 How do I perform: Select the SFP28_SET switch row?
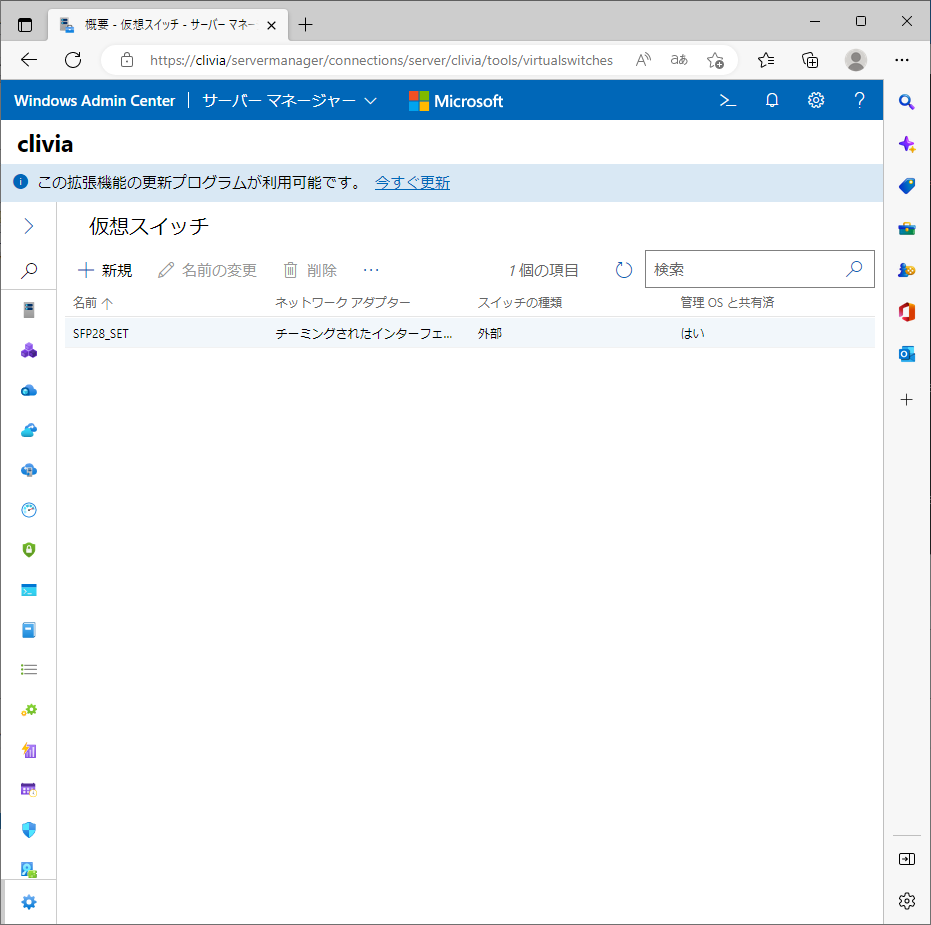pos(470,333)
